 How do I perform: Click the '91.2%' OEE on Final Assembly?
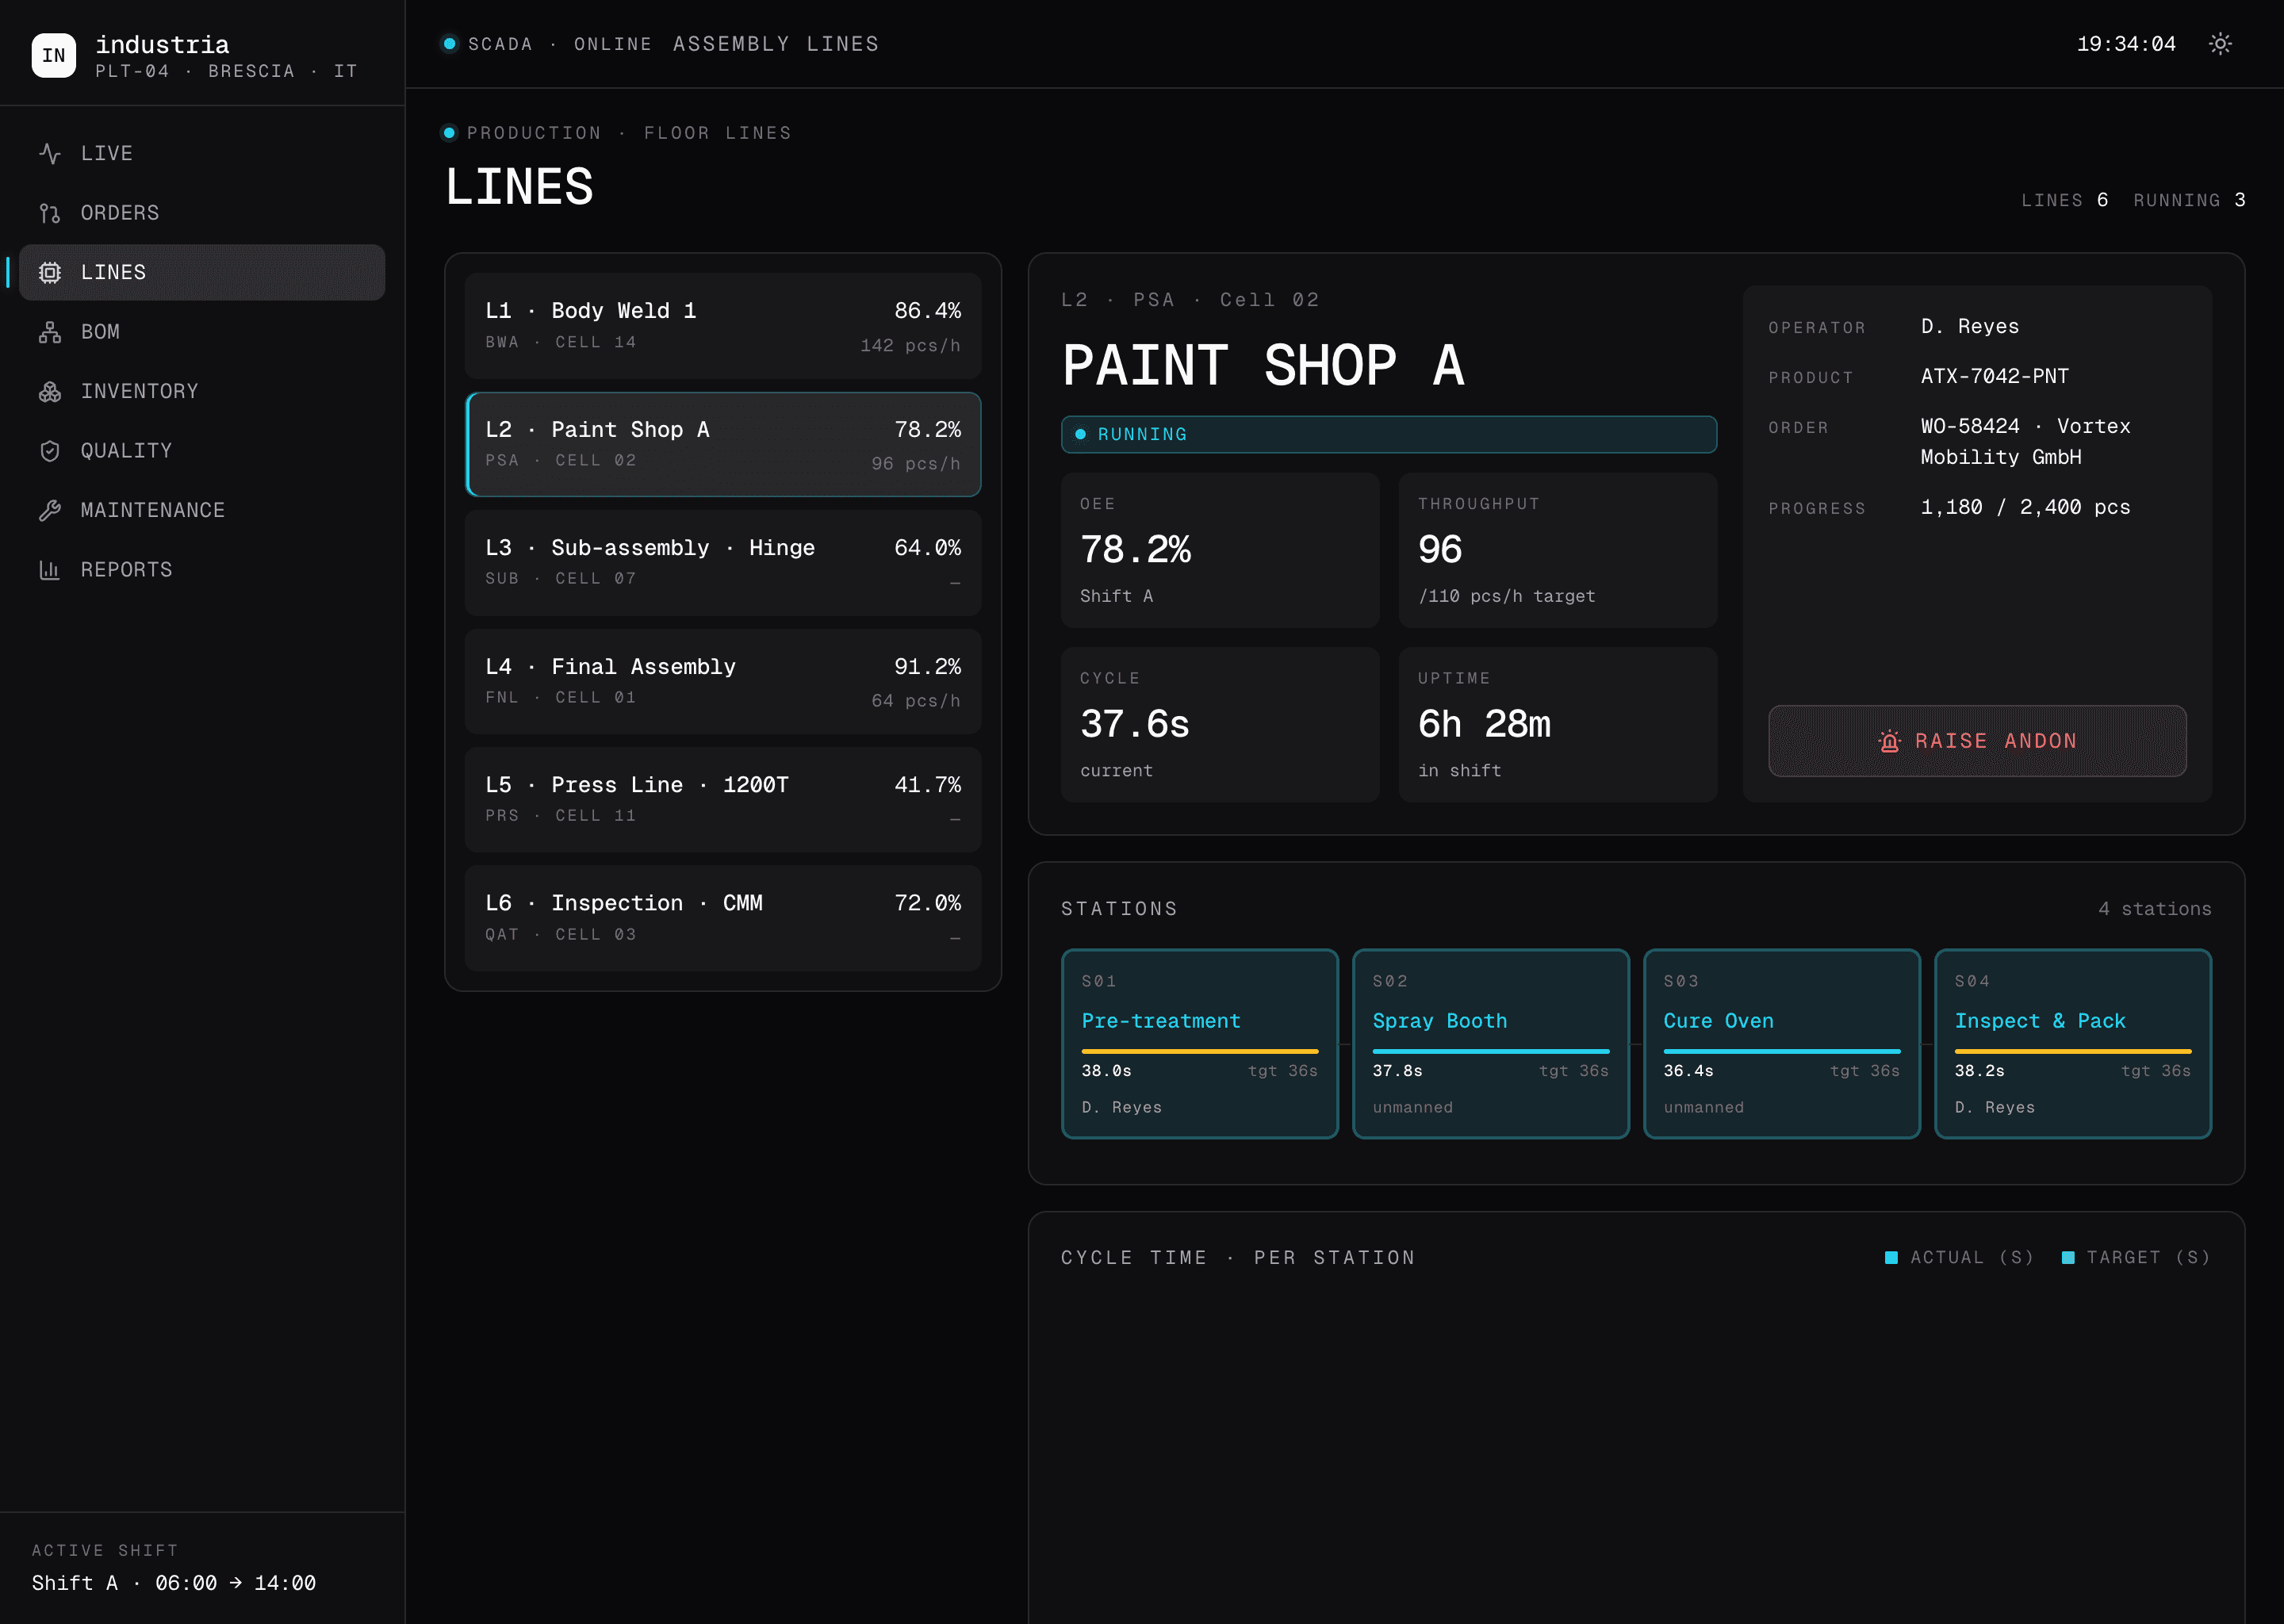click(x=927, y=667)
